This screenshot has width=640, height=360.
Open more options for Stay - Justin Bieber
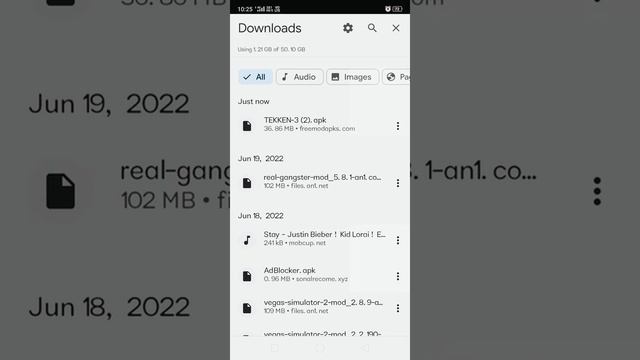398,240
